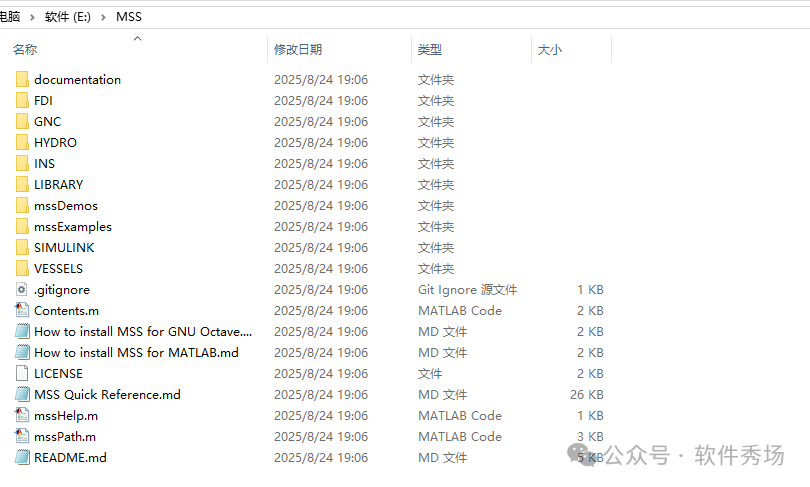Click the README.md file icon
Image resolution: width=810 pixels, height=487 pixels.
22,458
